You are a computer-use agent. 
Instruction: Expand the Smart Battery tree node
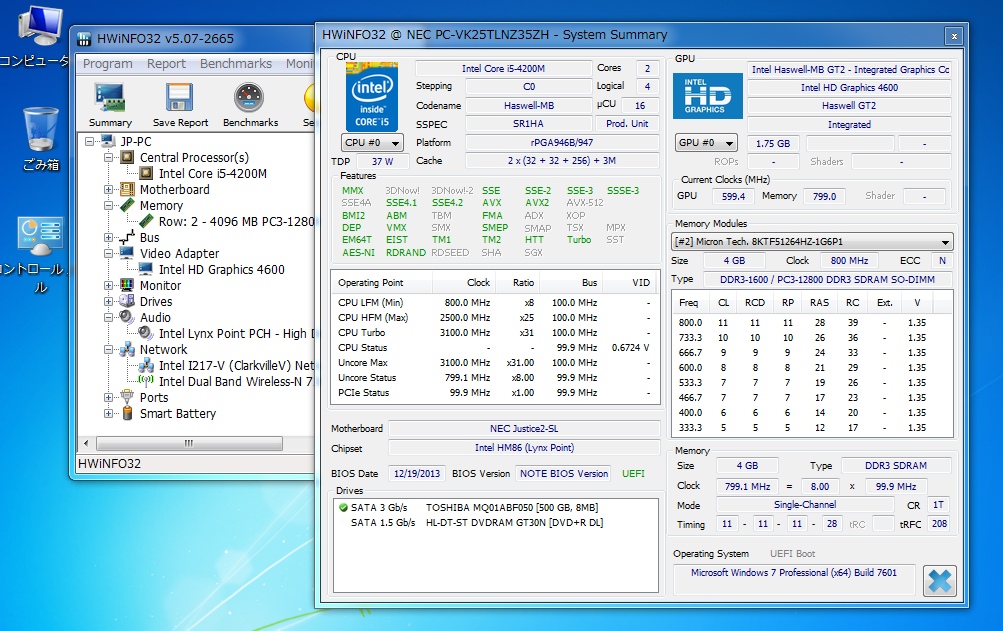(108, 413)
